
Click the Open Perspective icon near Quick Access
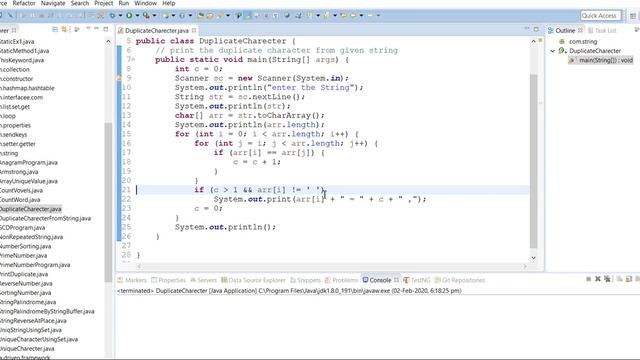pos(633,16)
